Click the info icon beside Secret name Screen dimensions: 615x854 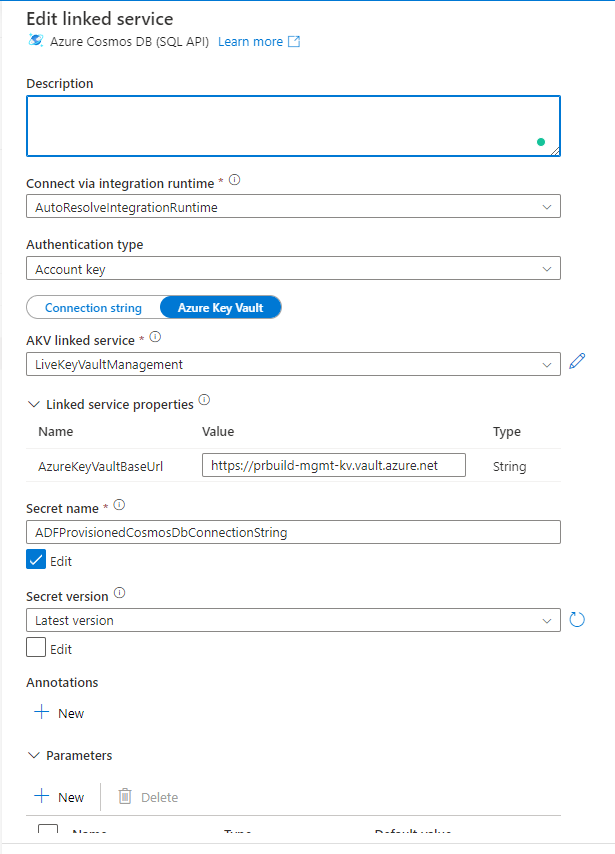point(120,506)
